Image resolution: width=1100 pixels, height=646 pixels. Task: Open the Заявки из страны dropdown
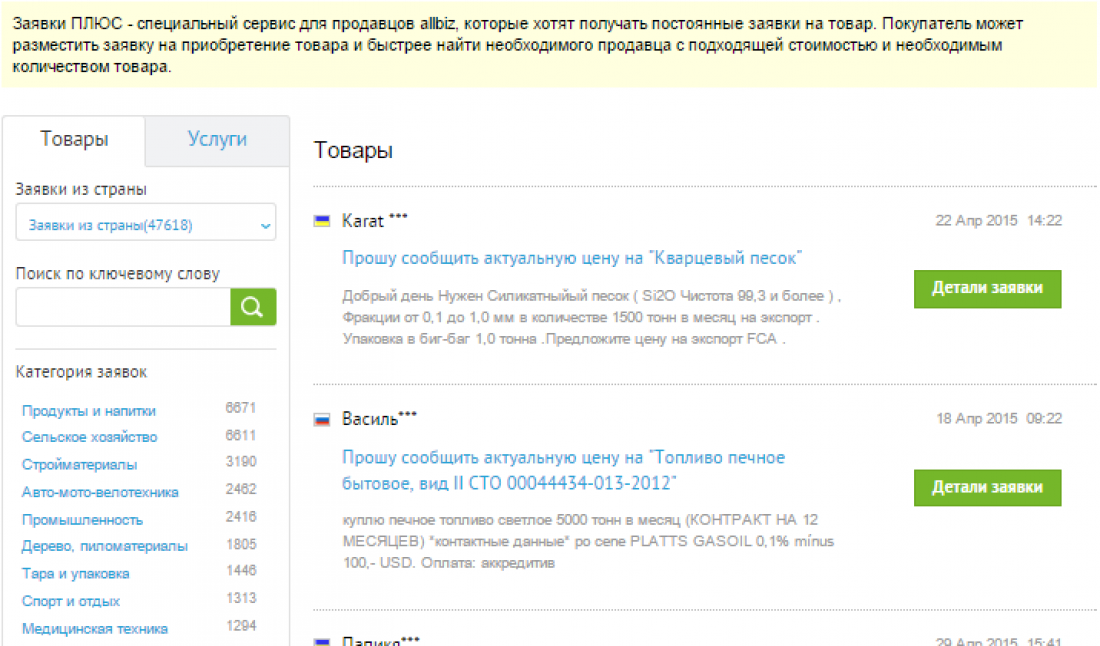[x=146, y=225]
